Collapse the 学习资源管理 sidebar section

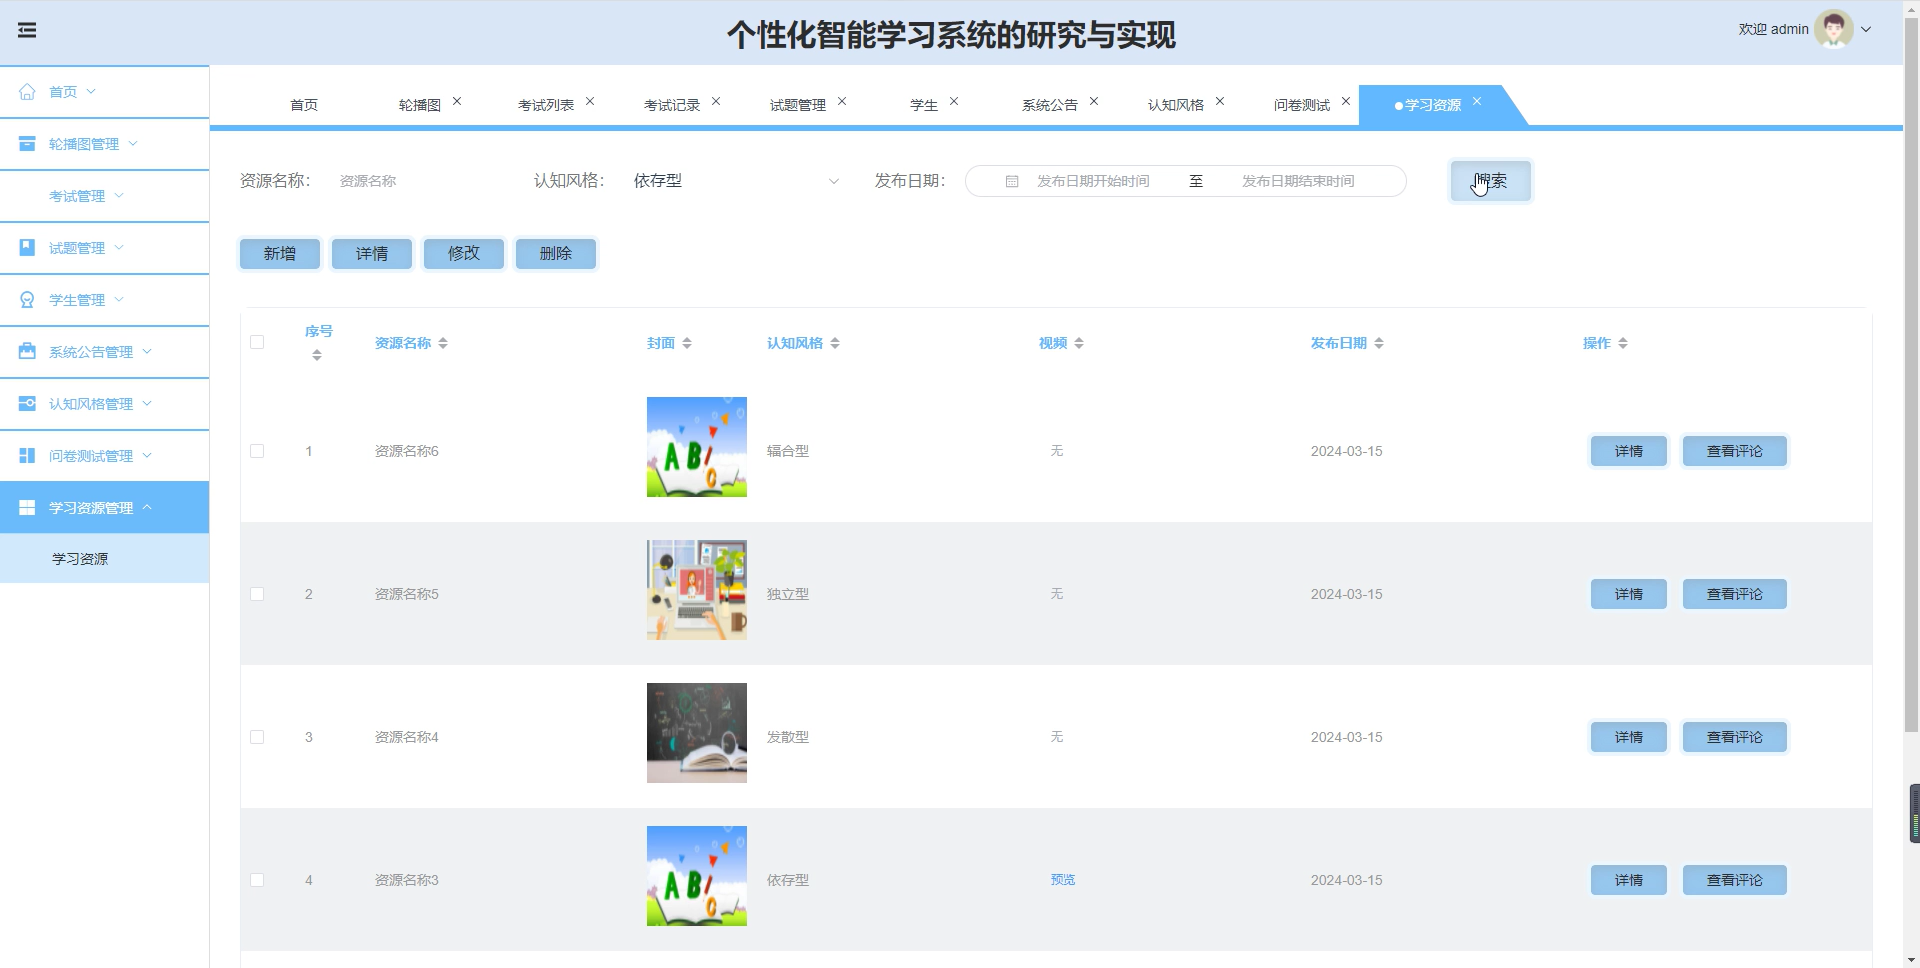[145, 507]
